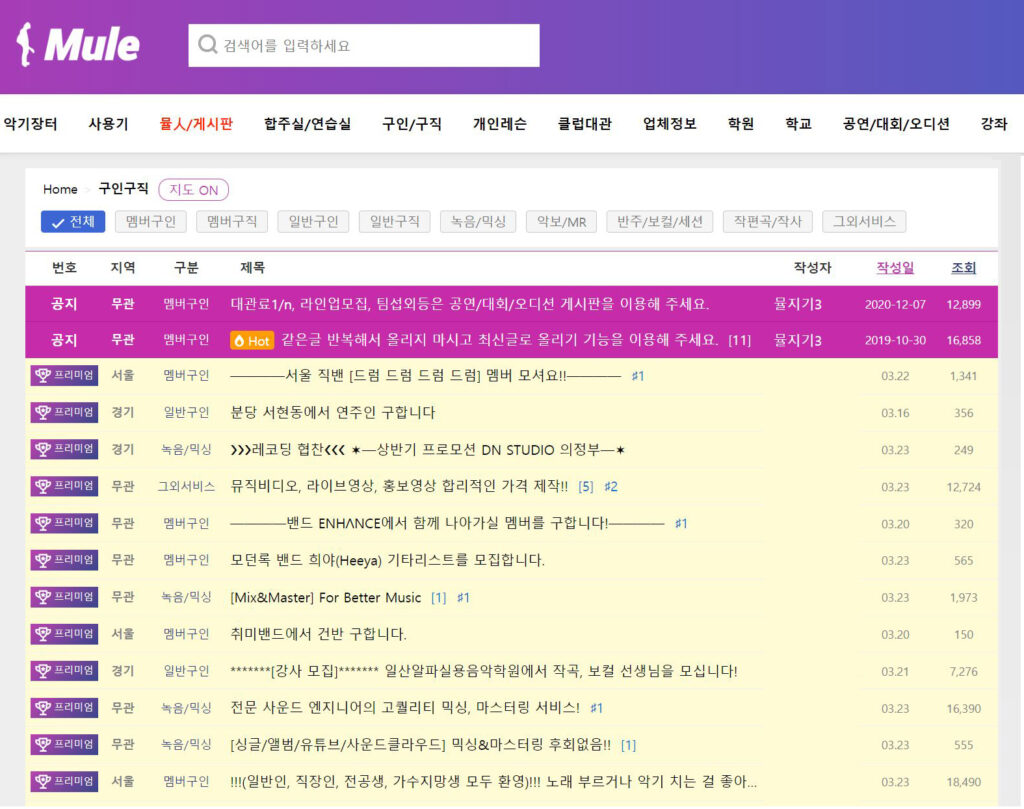This screenshot has width=1024, height=809.
Task: Select the 작편곡/작사 filter tab
Action: tap(767, 221)
